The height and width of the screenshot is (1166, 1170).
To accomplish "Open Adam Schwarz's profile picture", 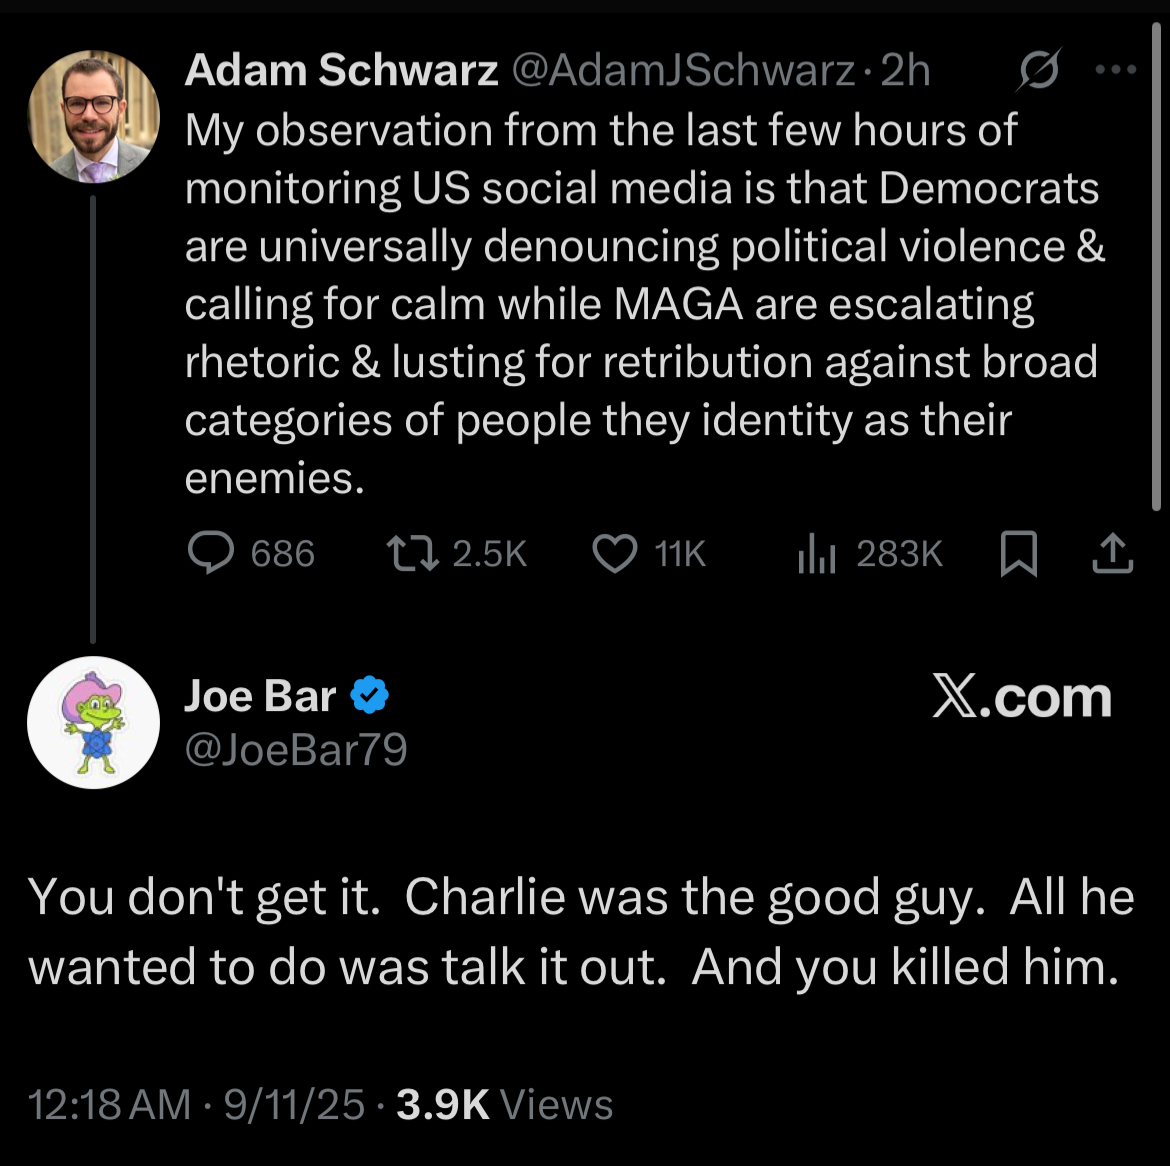I will click(x=93, y=116).
